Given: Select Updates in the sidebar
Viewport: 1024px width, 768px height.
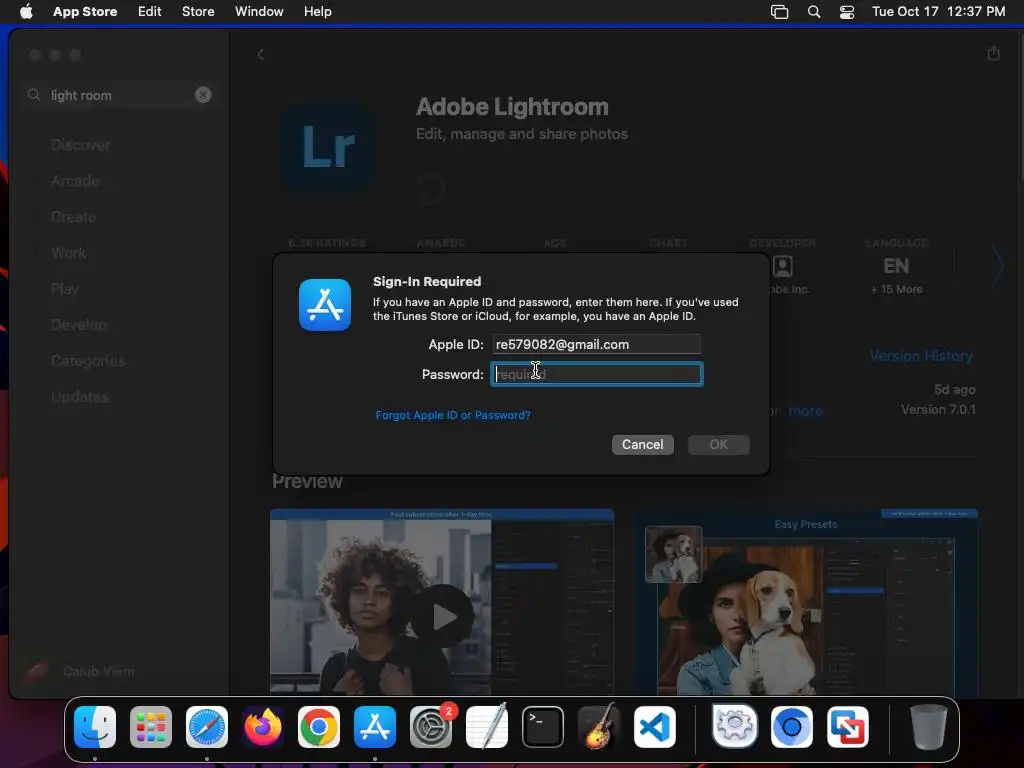Looking at the screenshot, I should 80,396.
